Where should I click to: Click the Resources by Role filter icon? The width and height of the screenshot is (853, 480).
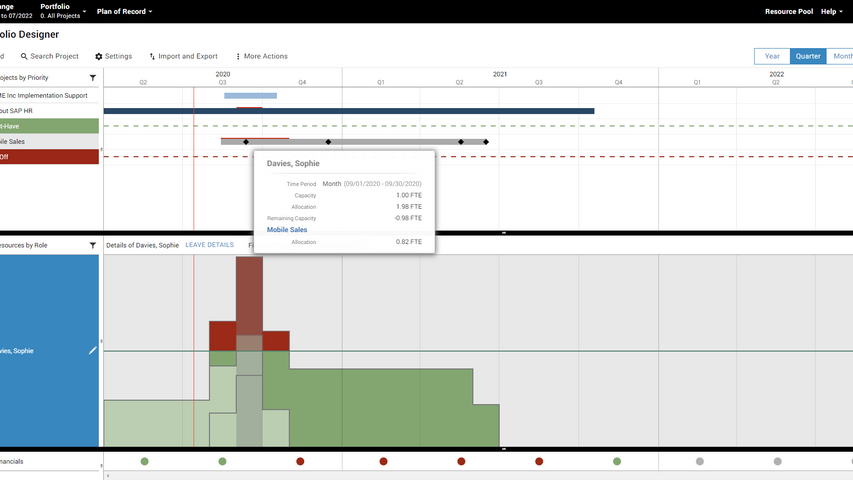(x=93, y=245)
